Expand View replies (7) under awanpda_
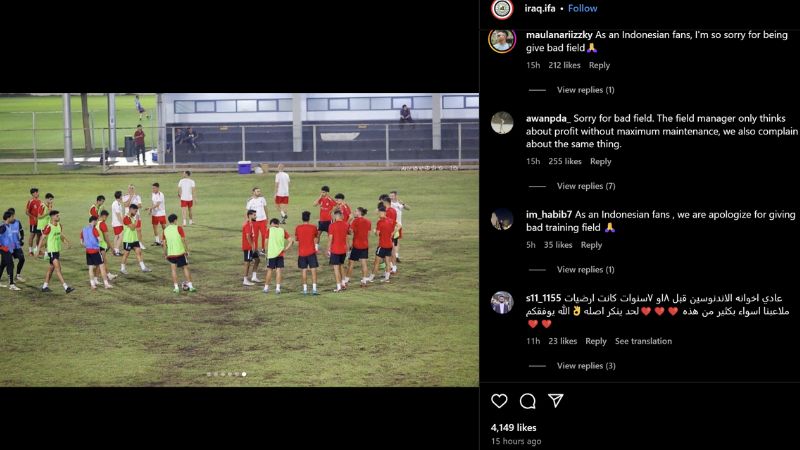Screen dimensions: 800x450 [586, 186]
